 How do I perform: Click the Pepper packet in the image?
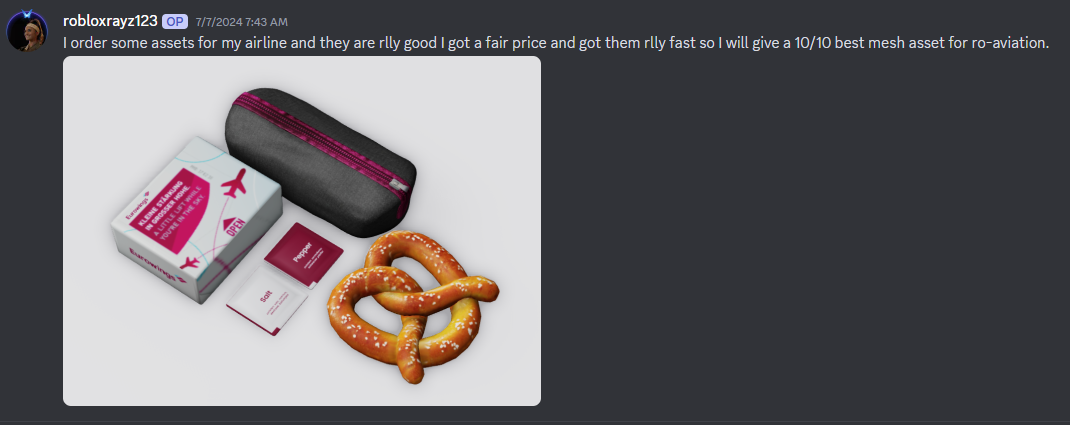(303, 254)
